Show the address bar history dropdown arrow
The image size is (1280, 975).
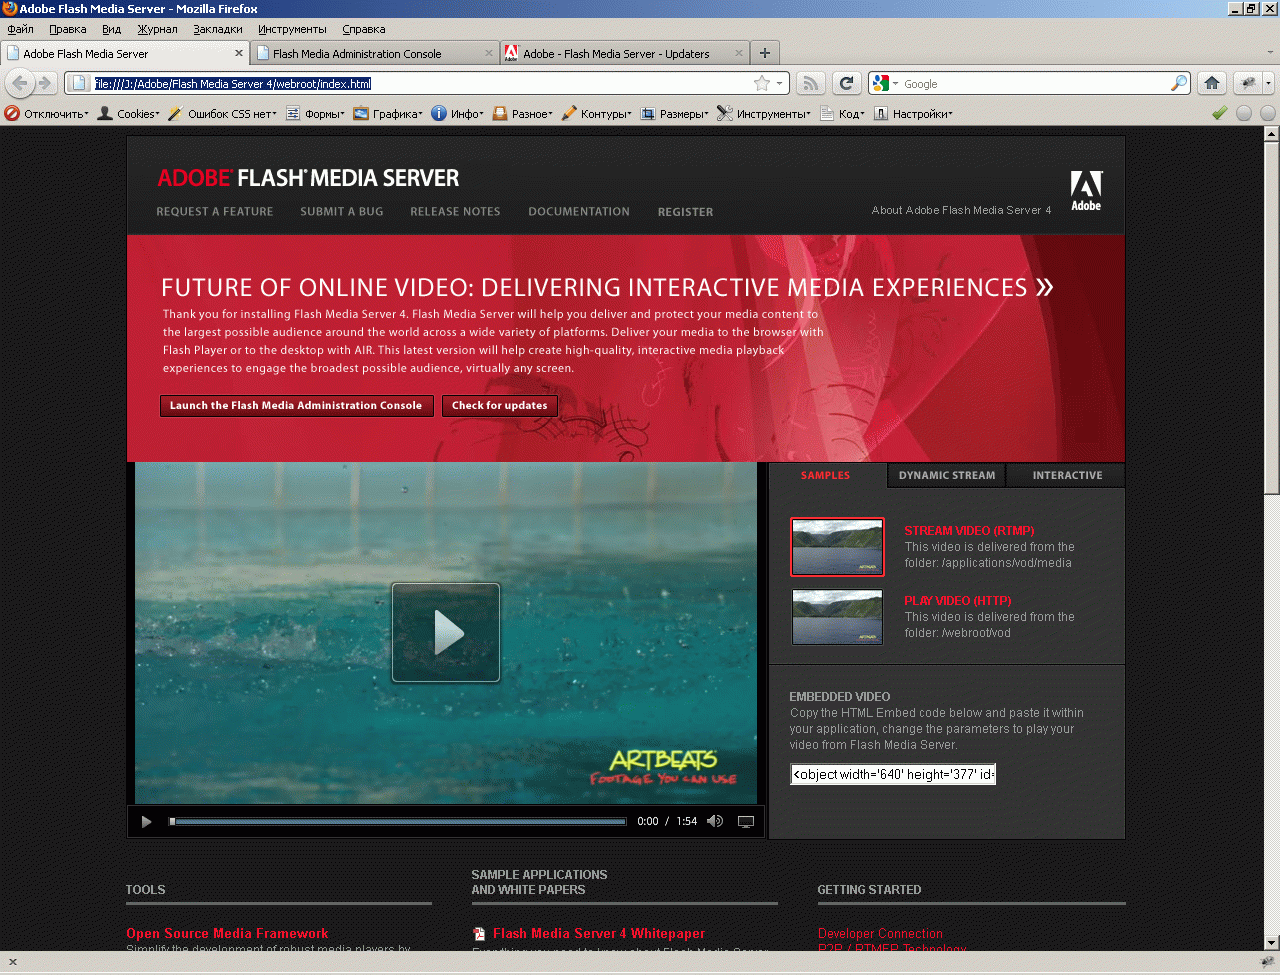tap(780, 83)
